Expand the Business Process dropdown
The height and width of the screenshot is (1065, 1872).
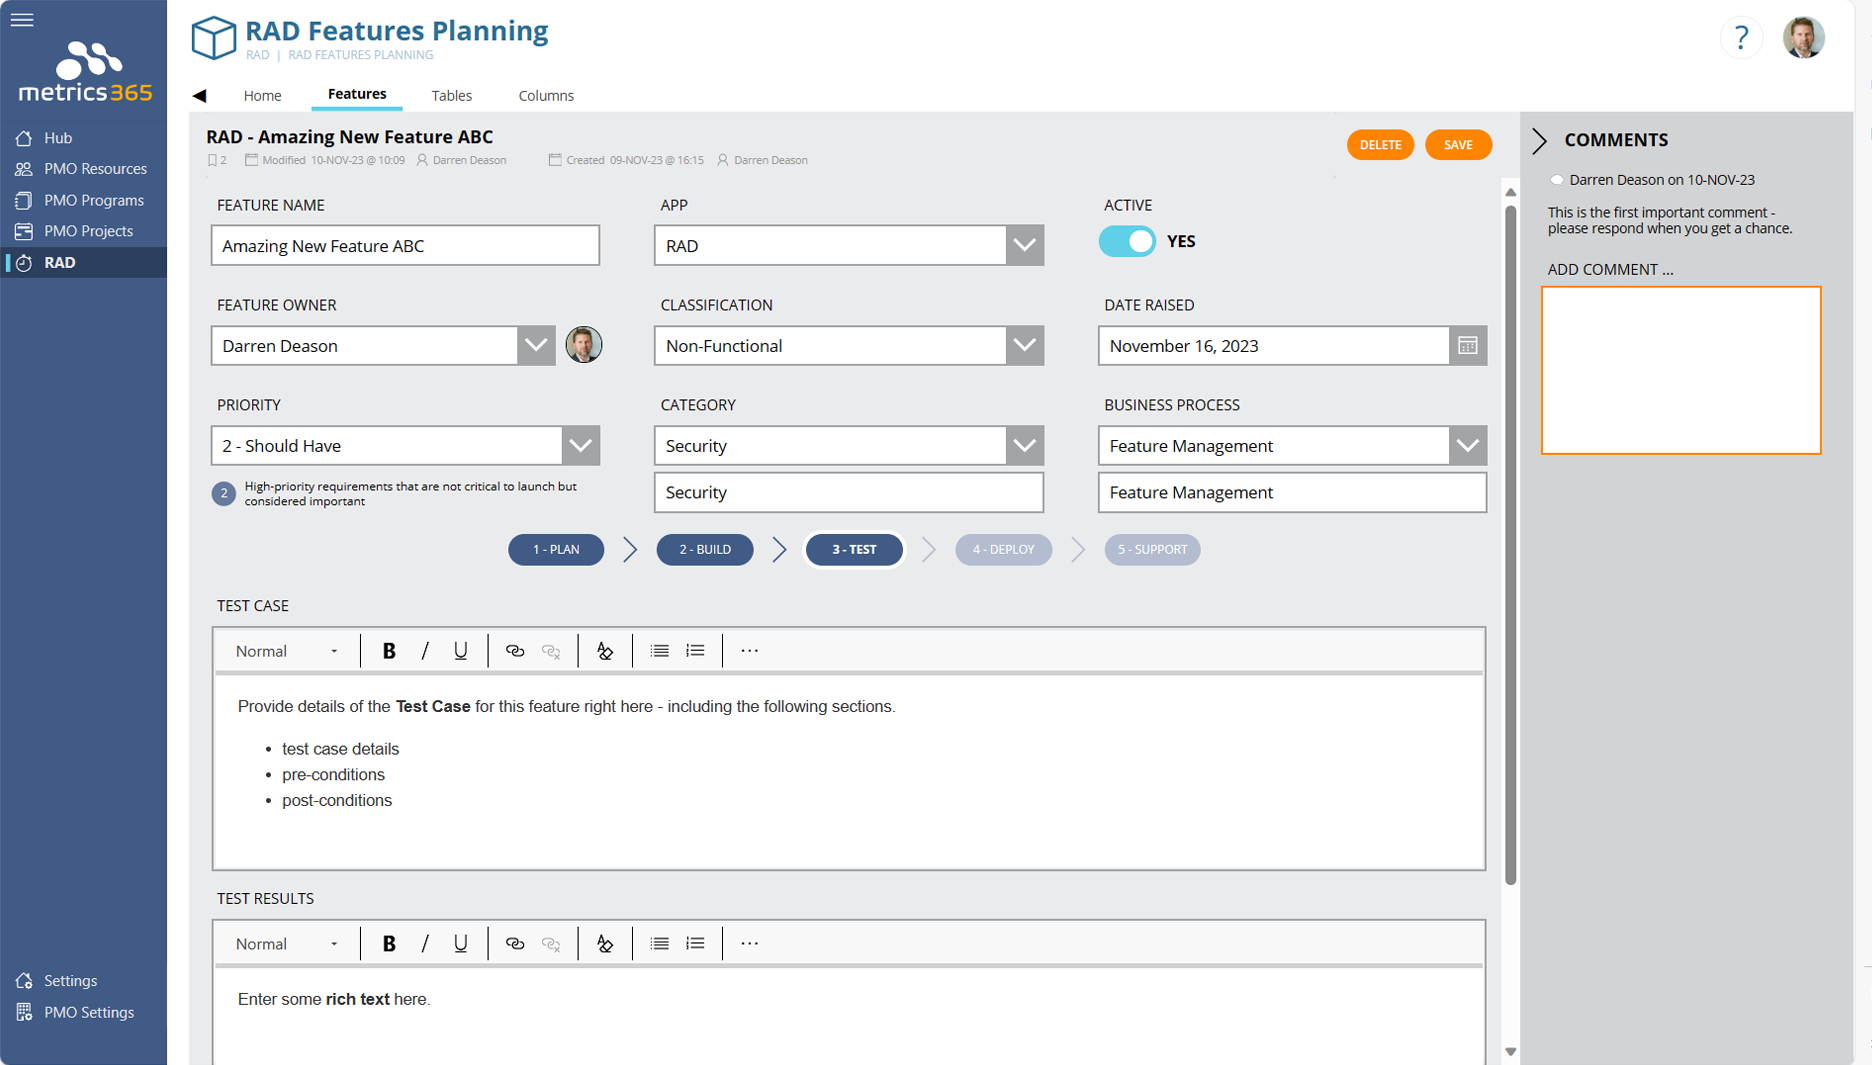tap(1467, 446)
